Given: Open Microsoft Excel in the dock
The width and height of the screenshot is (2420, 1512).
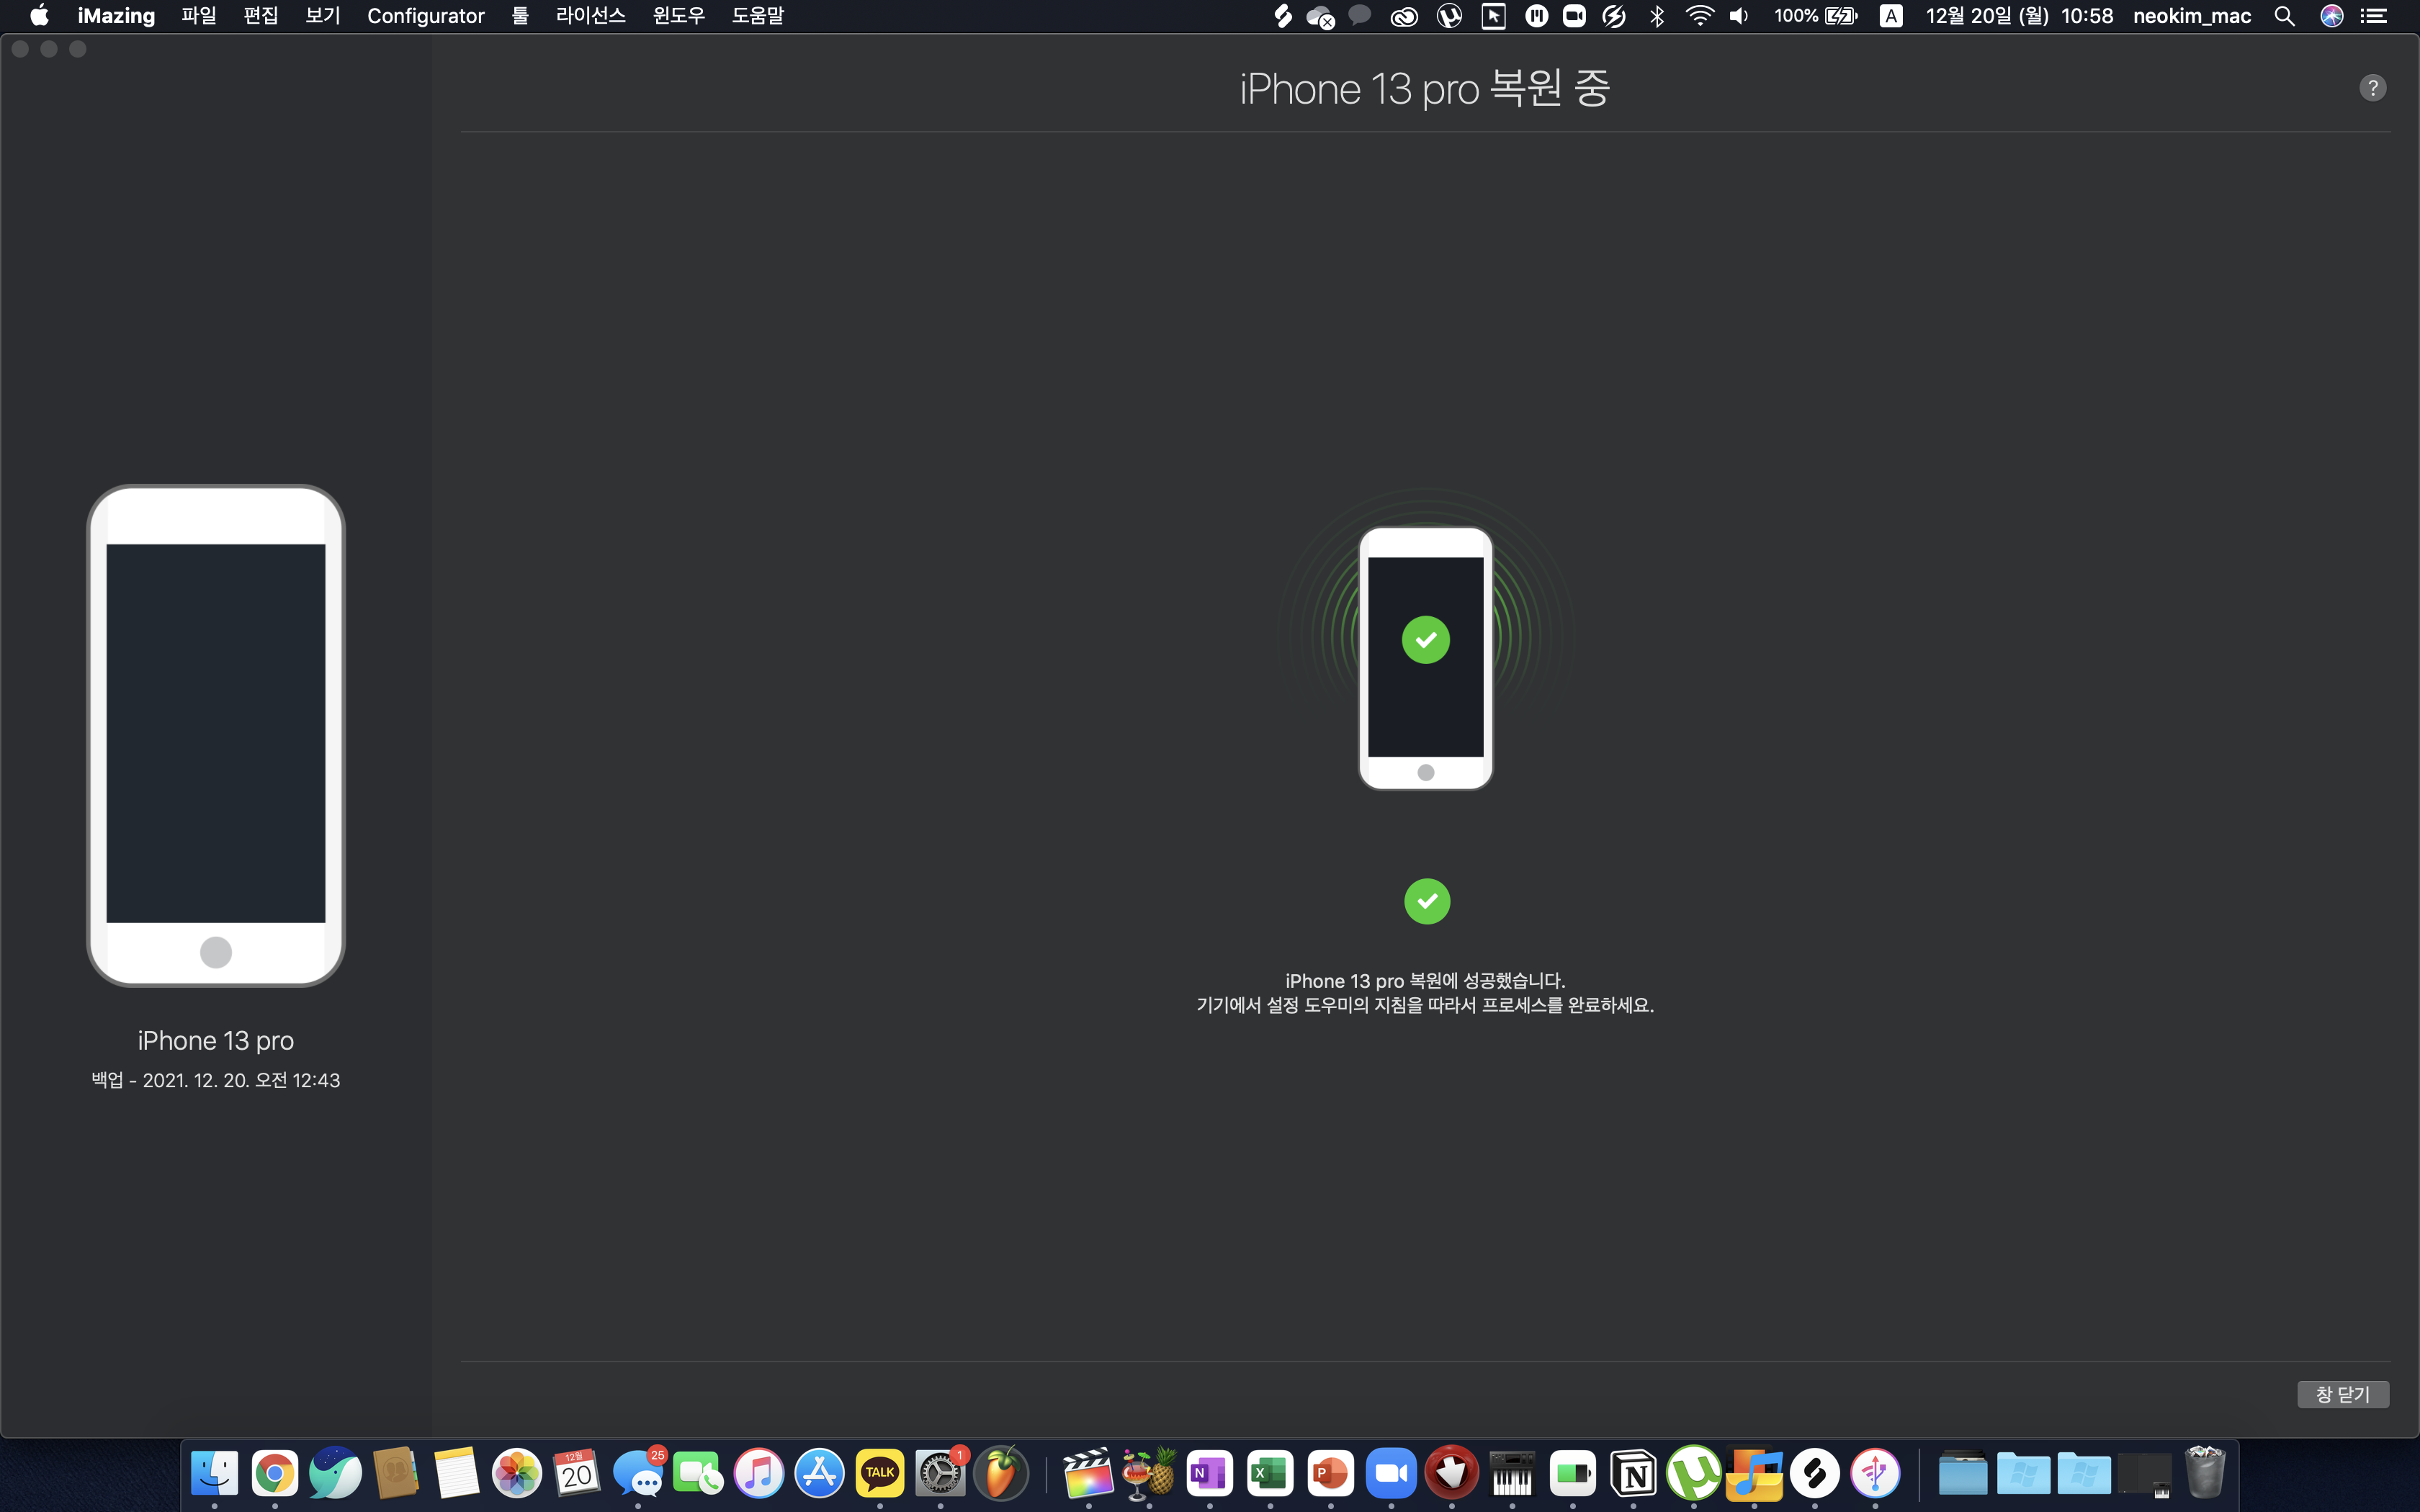Looking at the screenshot, I should tap(1270, 1473).
